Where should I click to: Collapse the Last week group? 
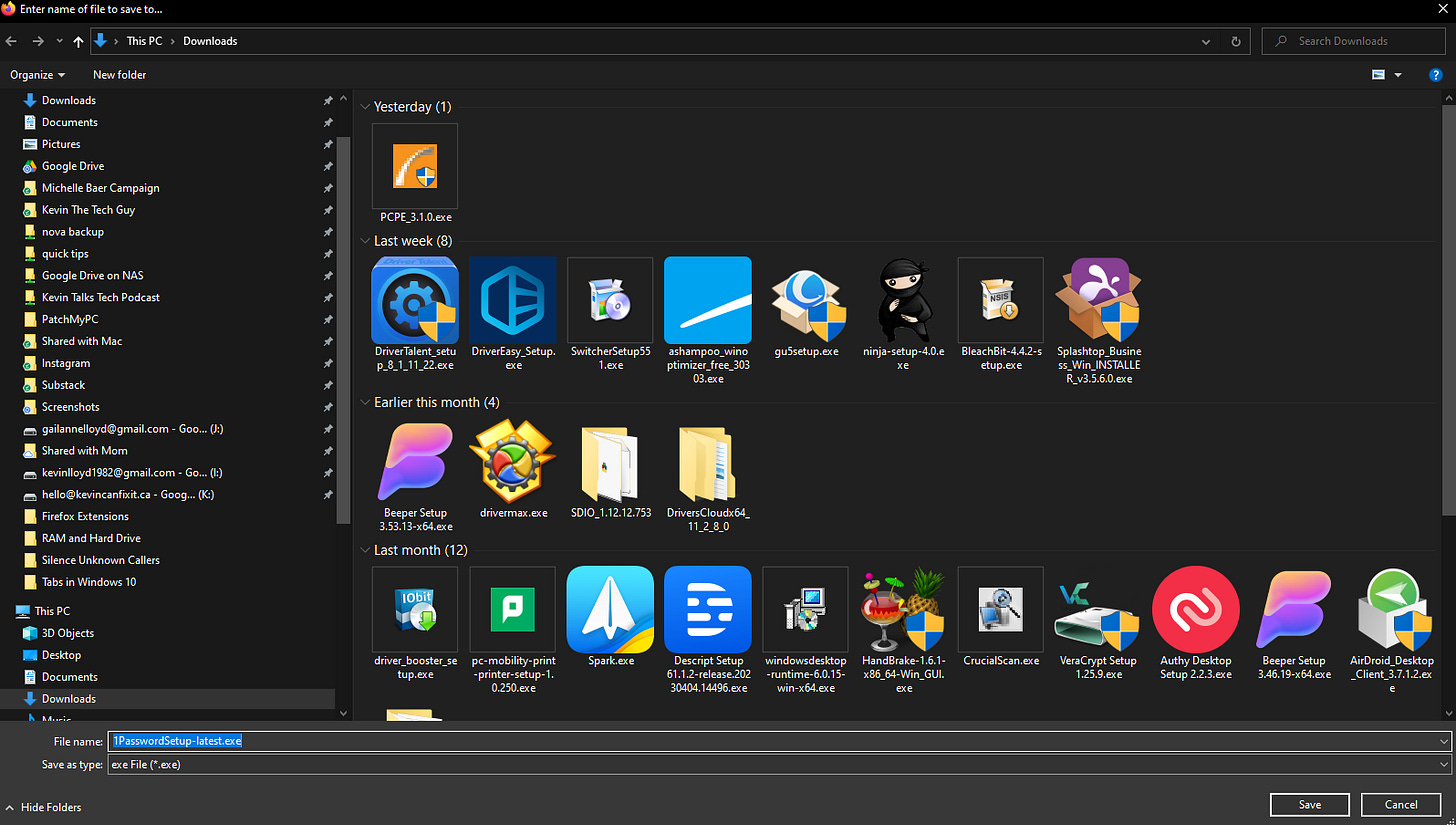(366, 241)
